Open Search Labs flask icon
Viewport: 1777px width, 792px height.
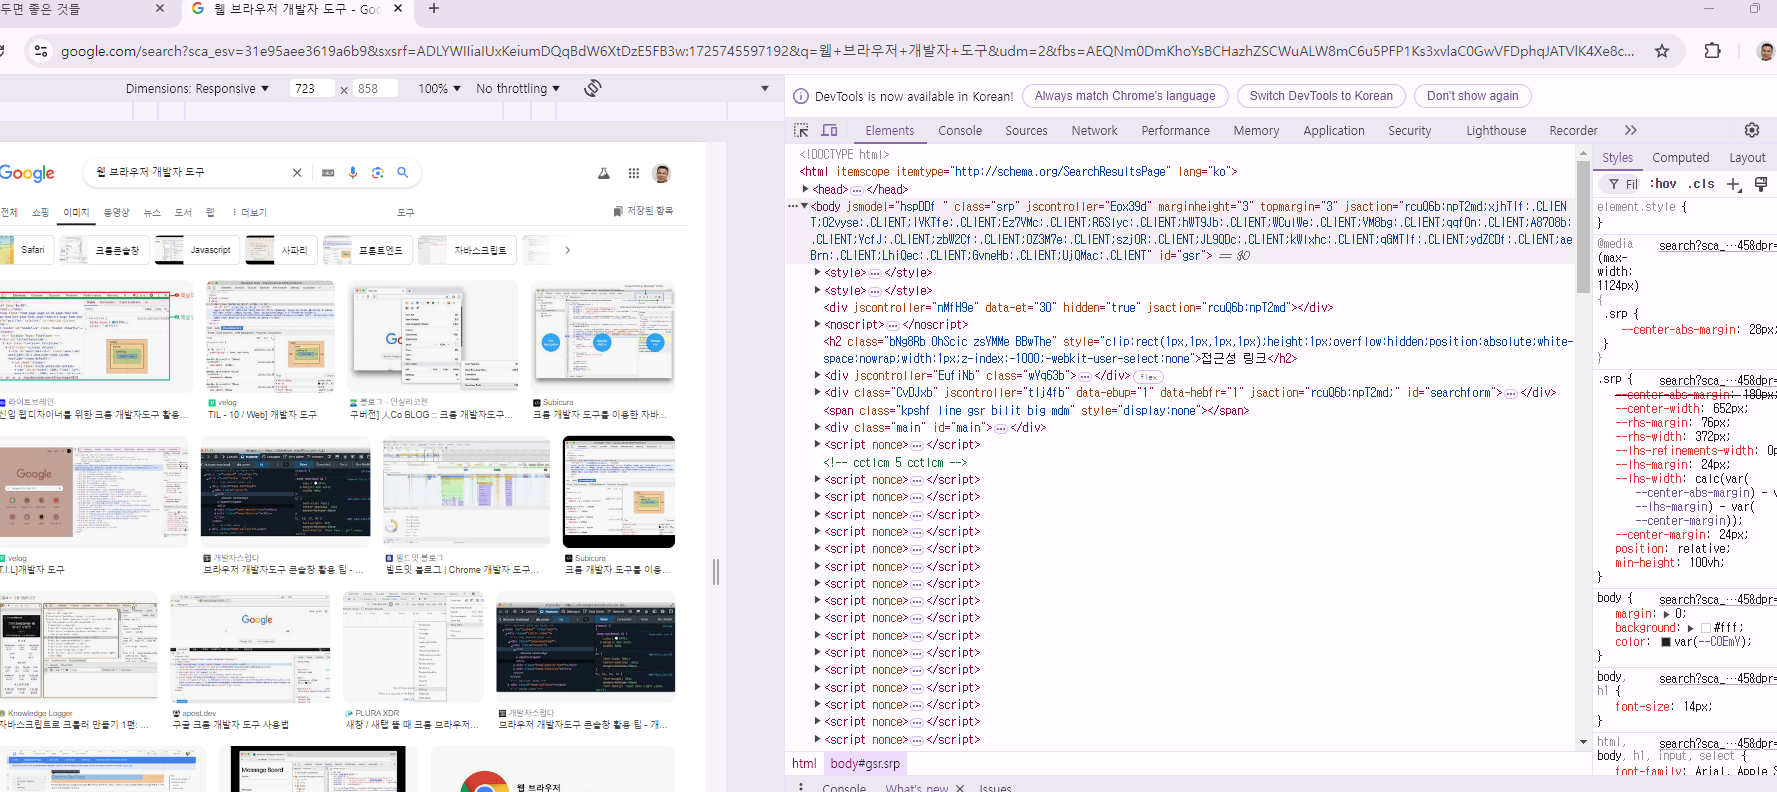(604, 173)
